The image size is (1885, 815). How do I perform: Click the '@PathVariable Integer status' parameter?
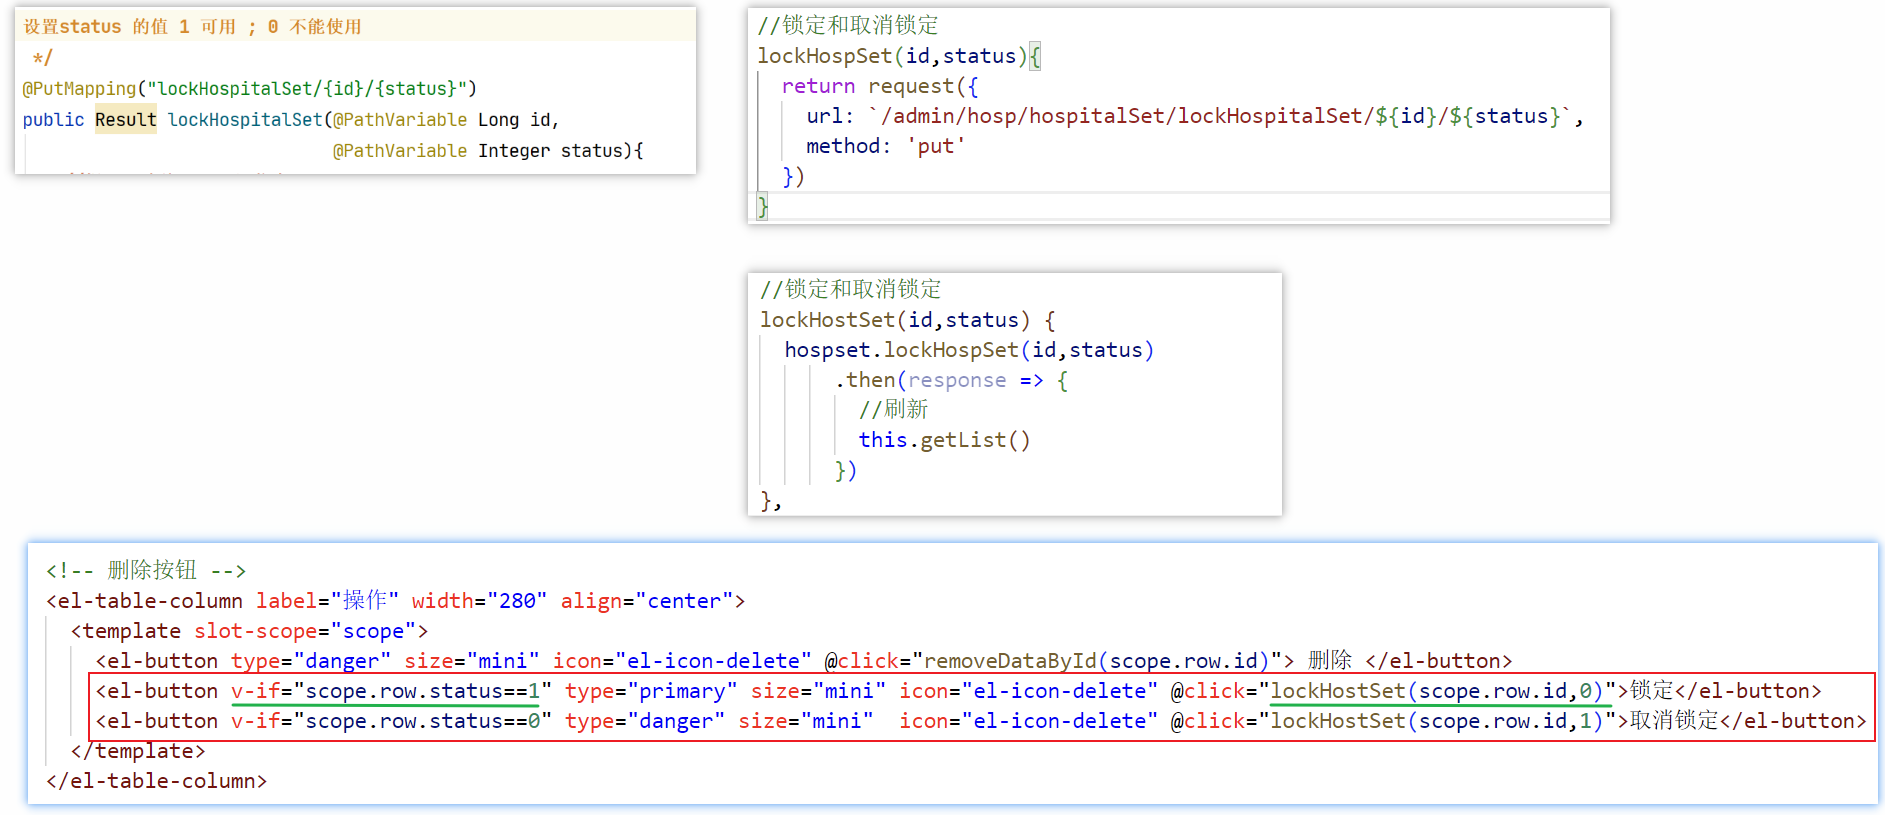[483, 151]
